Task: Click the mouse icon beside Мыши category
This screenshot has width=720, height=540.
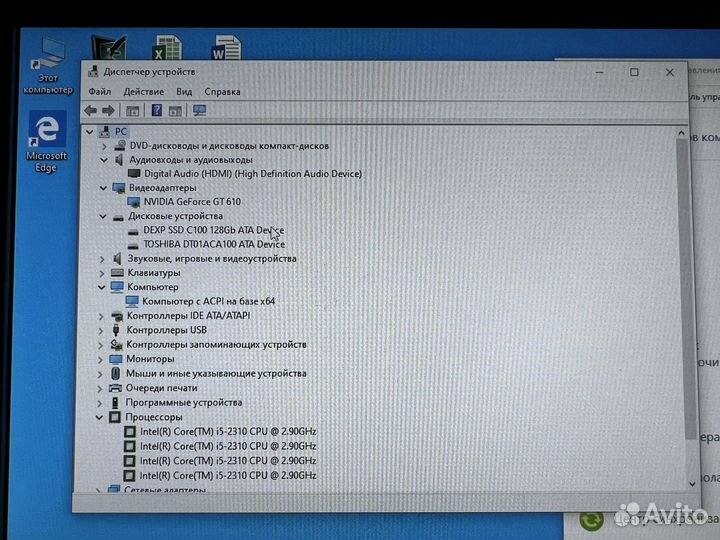Action: coord(115,374)
